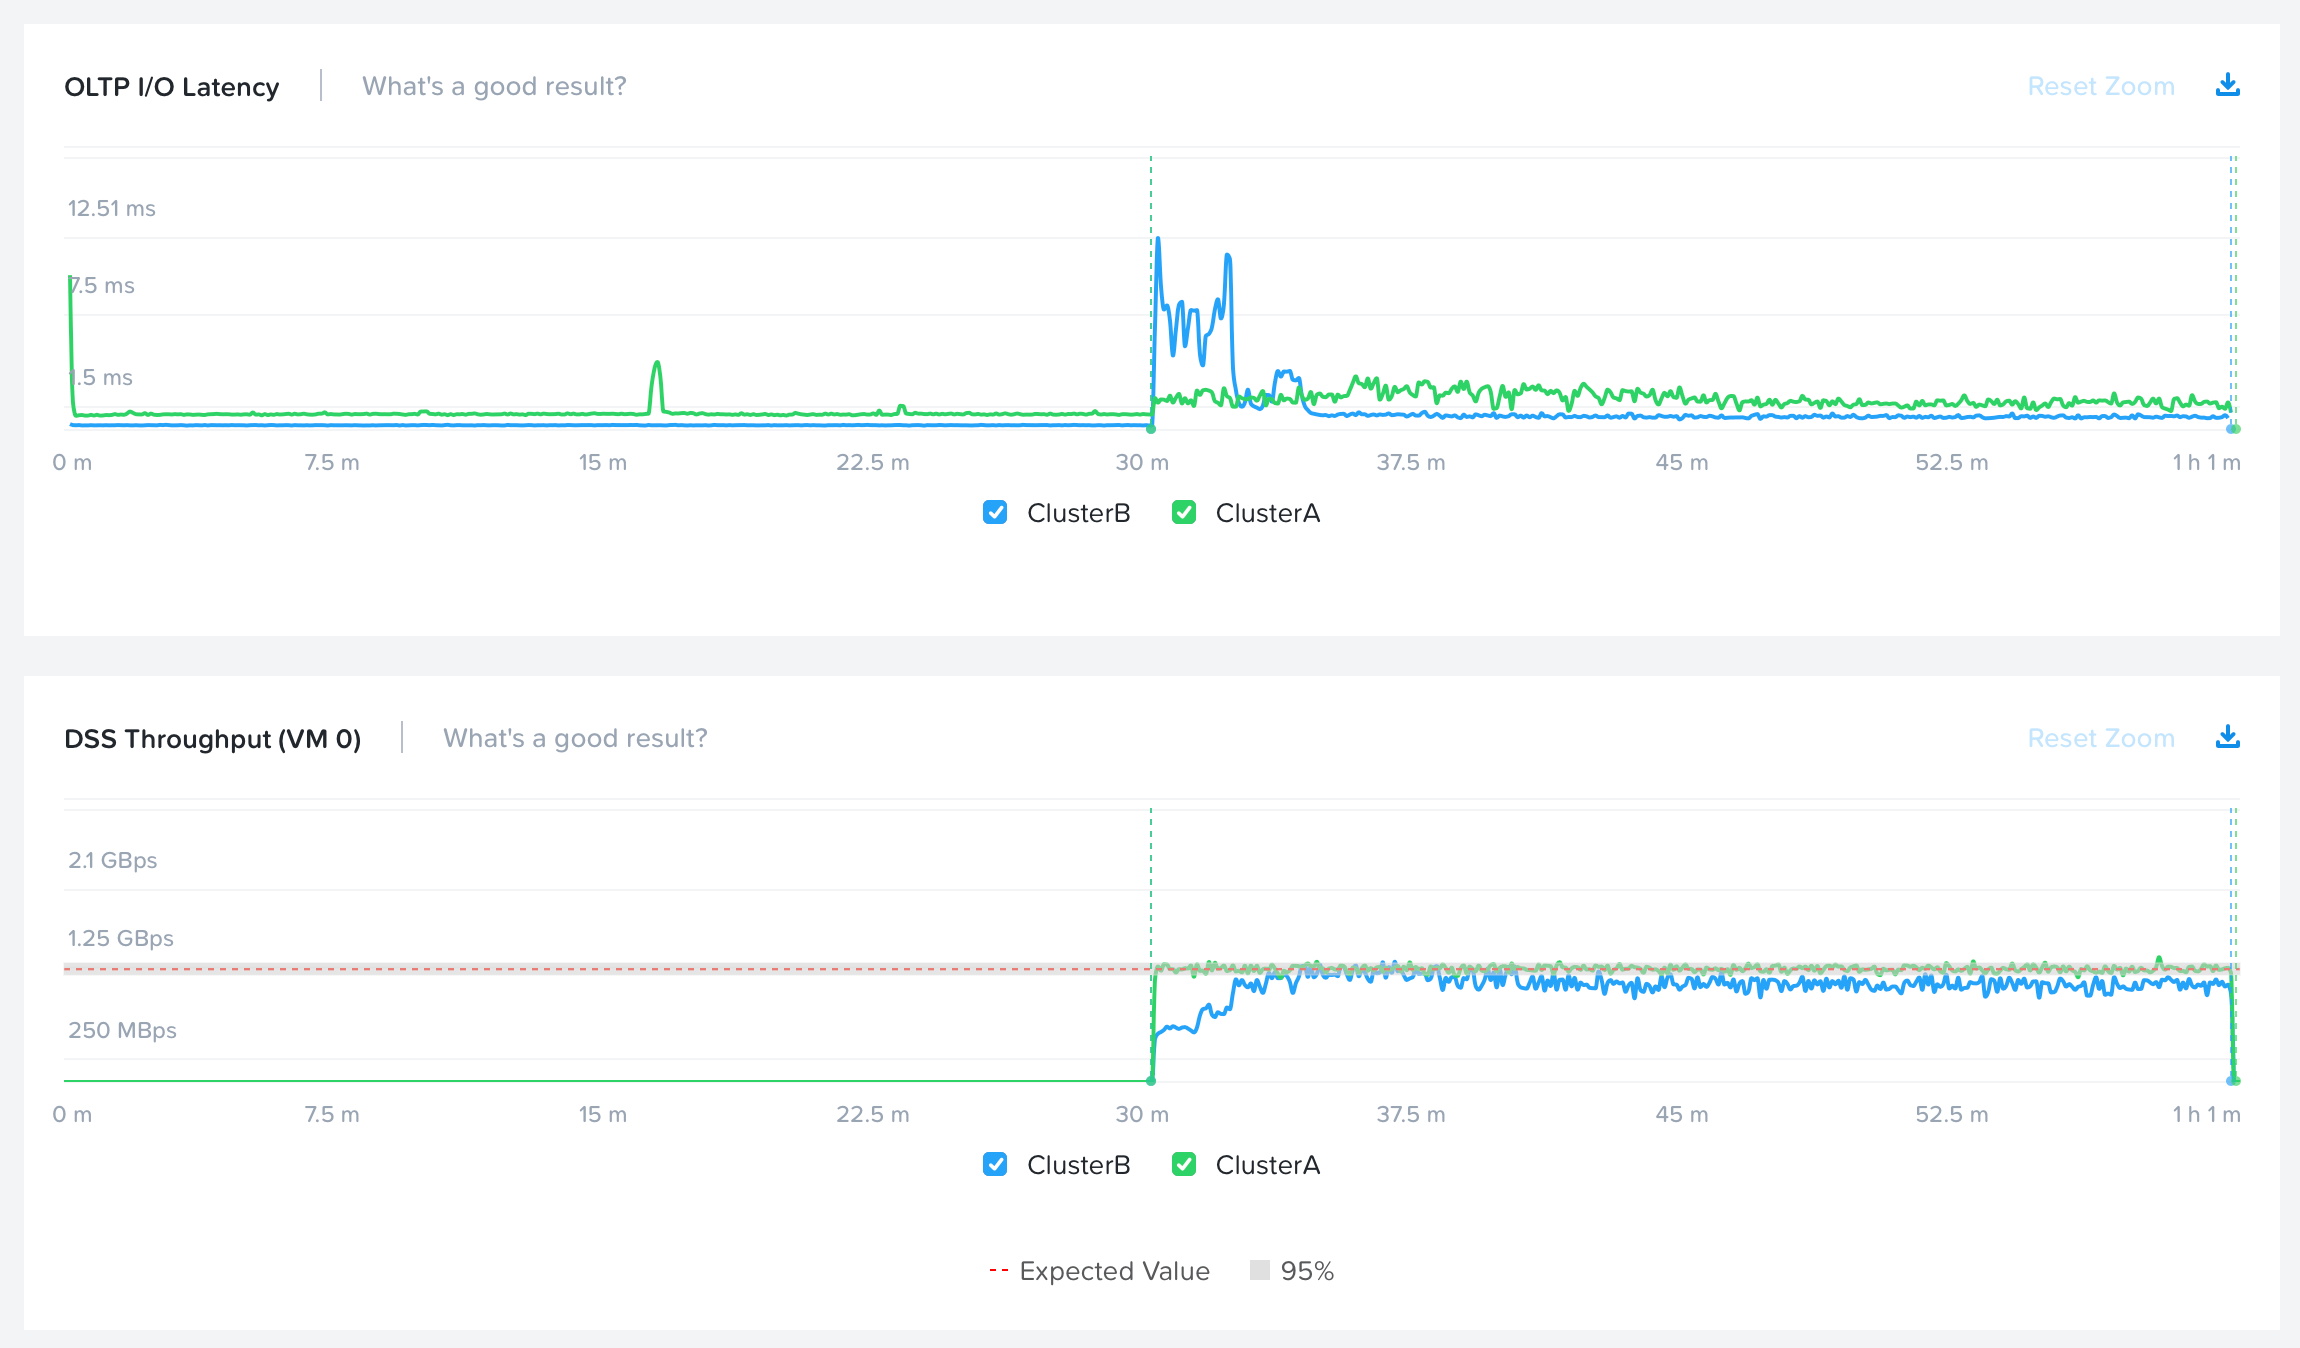Click end marker dot on DSS Throughput chart
This screenshot has height=1348, width=2300.
click(2232, 1081)
